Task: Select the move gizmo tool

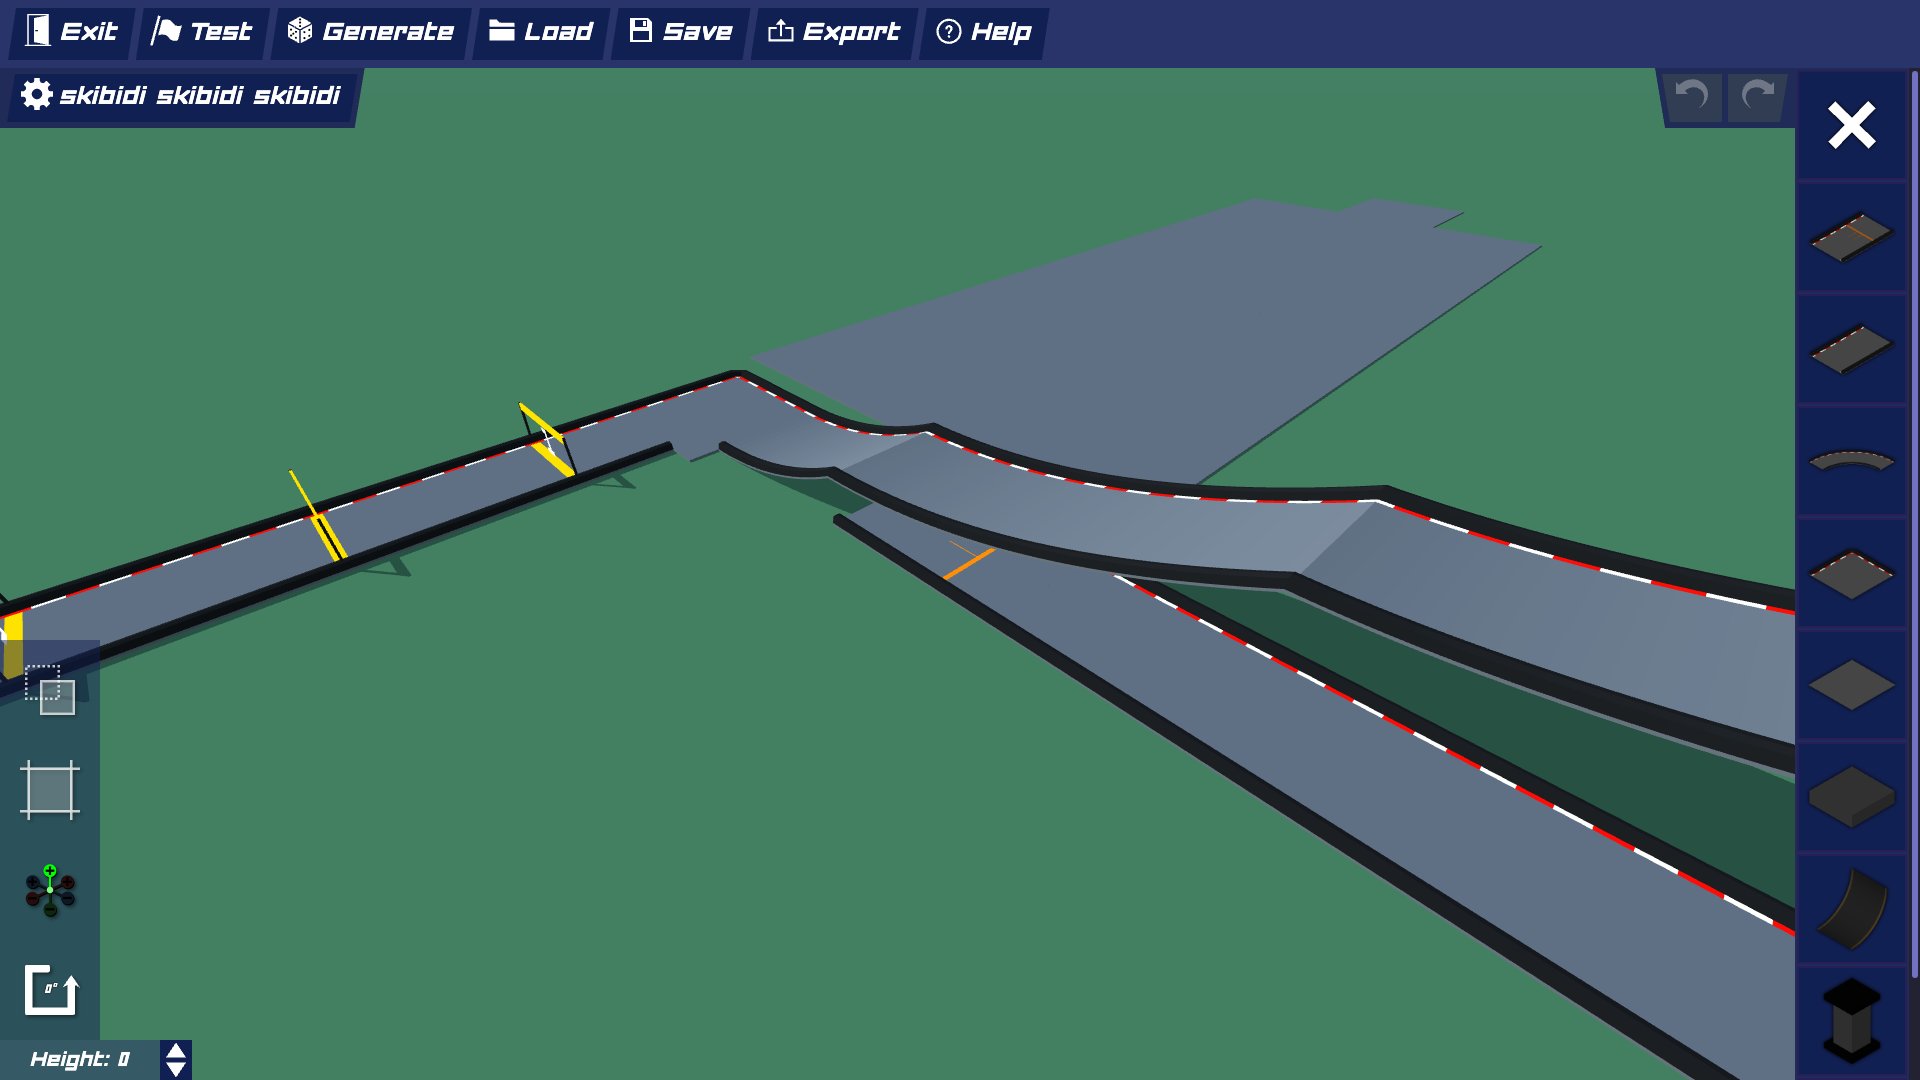Action: coord(50,890)
